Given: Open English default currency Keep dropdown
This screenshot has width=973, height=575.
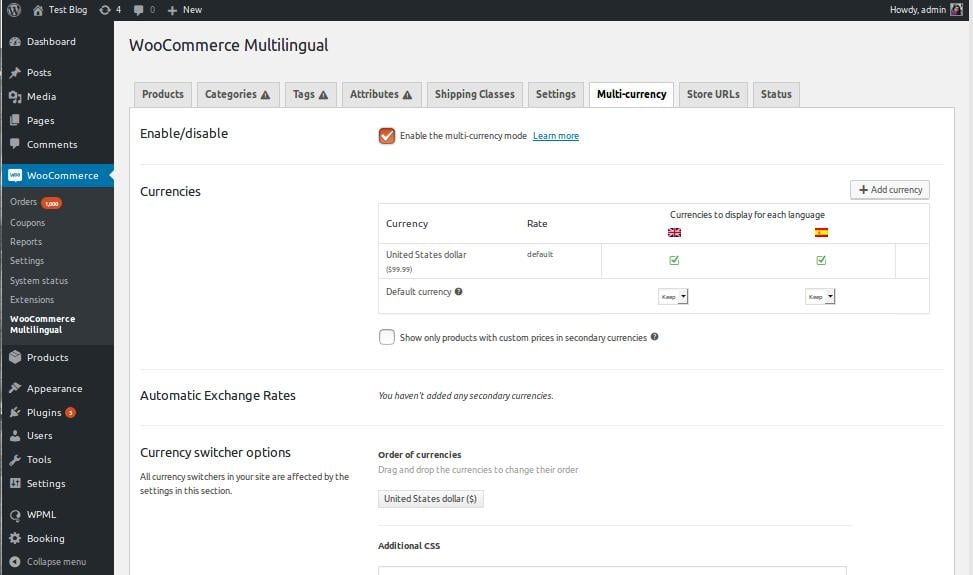Looking at the screenshot, I should click(673, 296).
